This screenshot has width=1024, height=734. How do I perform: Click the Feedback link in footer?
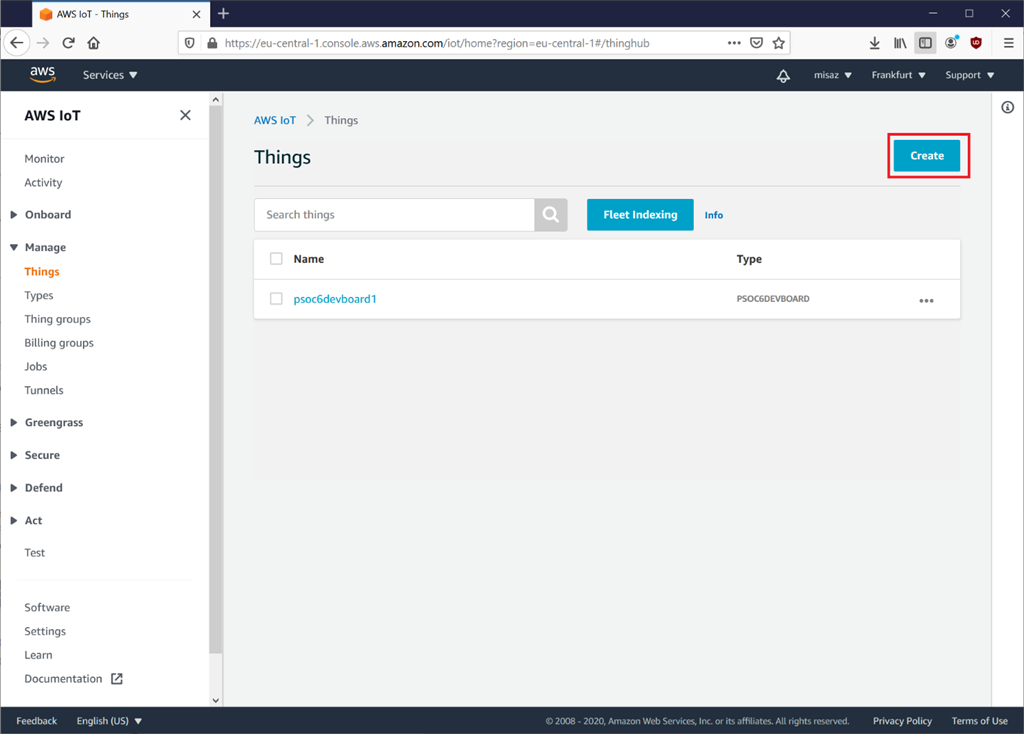tap(37, 721)
